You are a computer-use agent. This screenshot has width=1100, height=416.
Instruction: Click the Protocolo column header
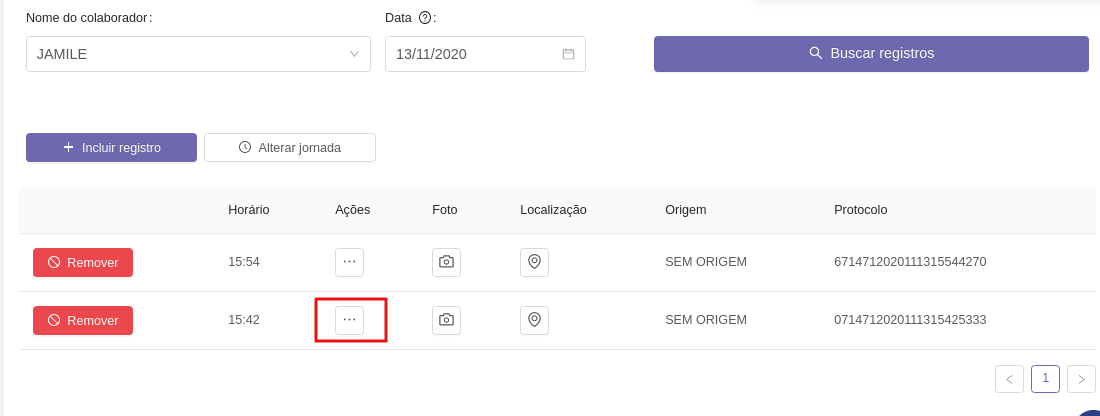860,210
